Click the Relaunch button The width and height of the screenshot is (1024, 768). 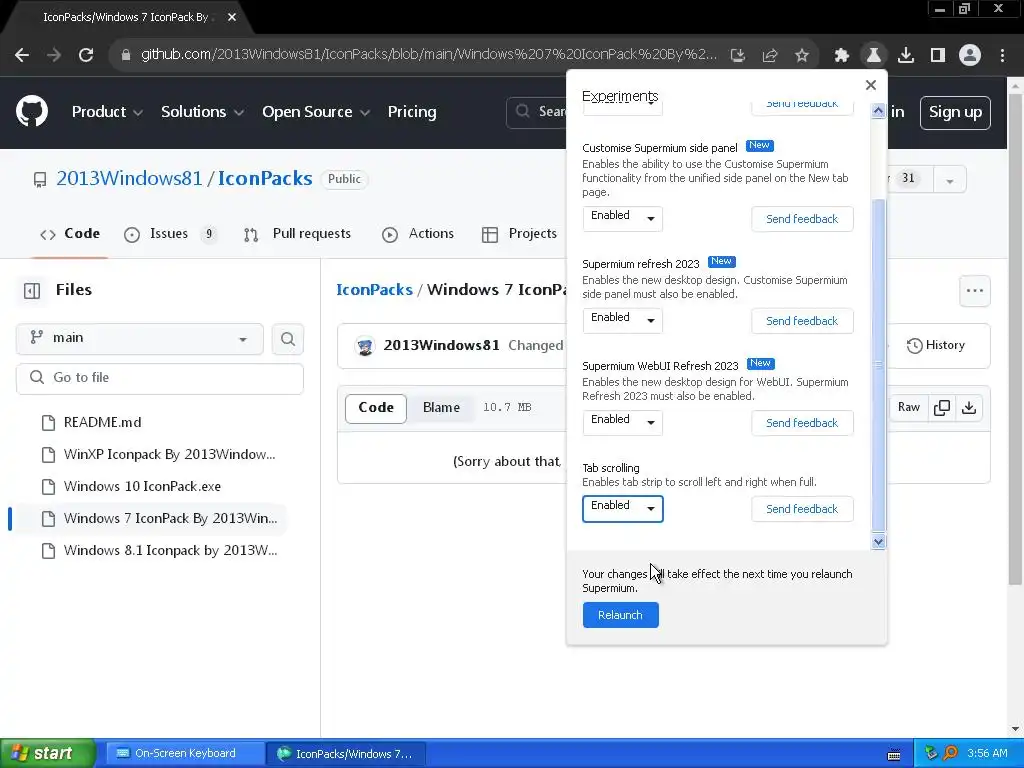pyautogui.click(x=620, y=615)
